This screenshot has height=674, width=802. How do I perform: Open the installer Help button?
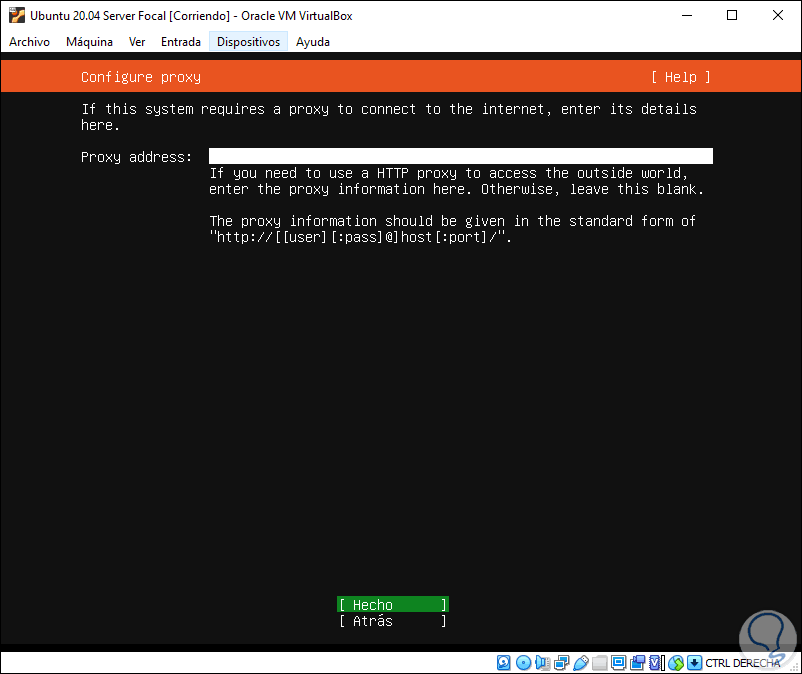tap(681, 77)
